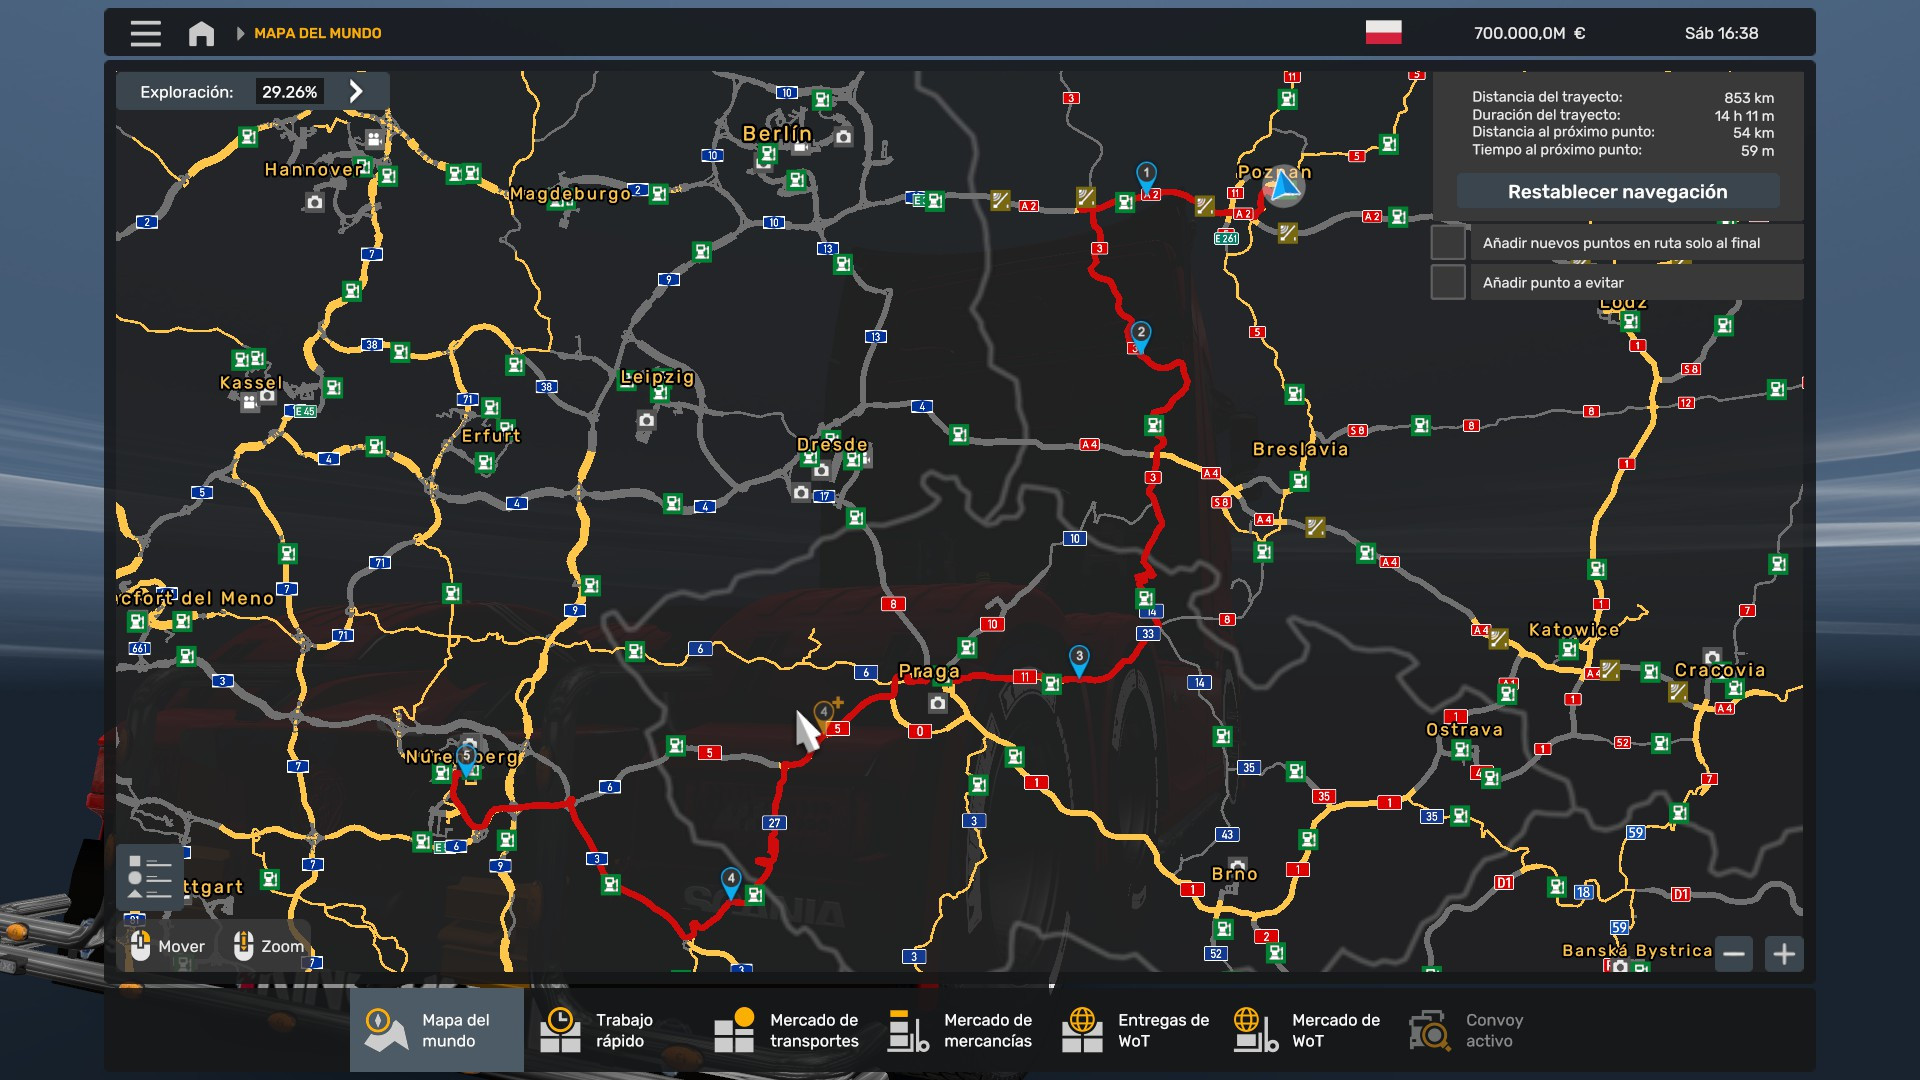Viewport: 1920px width, 1080px height.
Task: Click the camera viewpoint icon below Praga
Action: pyautogui.click(x=937, y=704)
